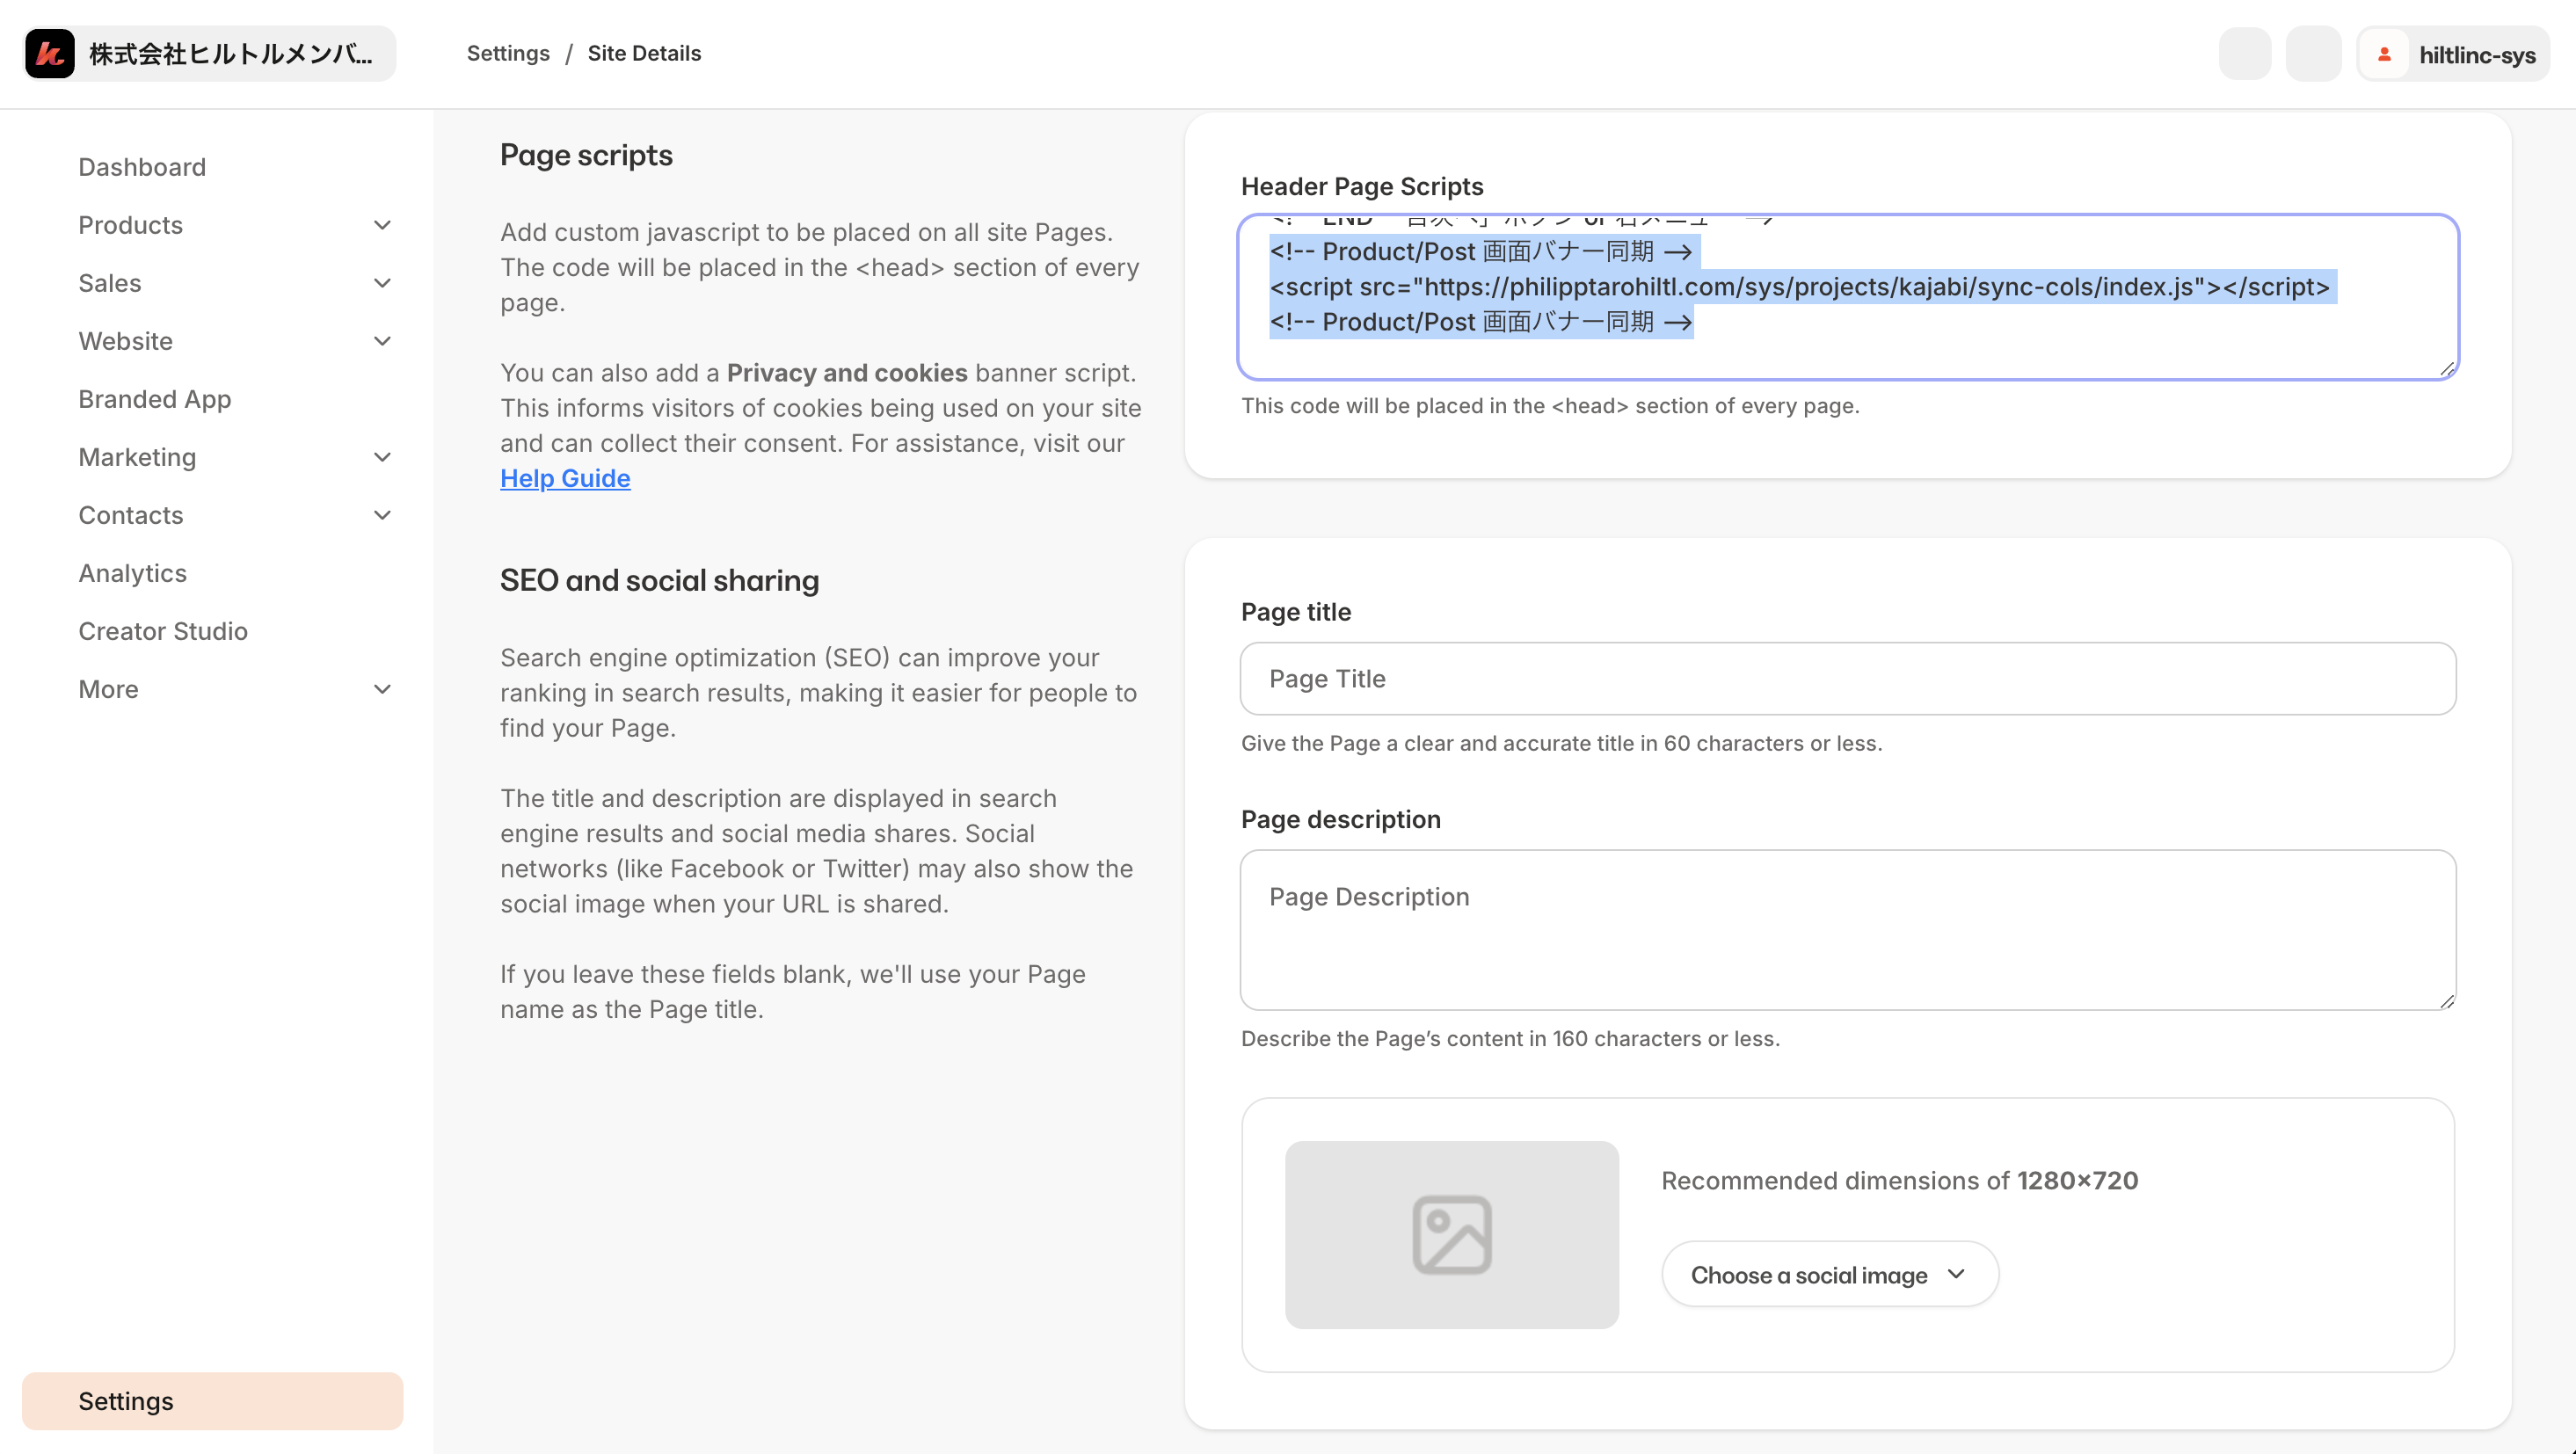The width and height of the screenshot is (2576, 1454).
Task: Open the Help Guide link
Action: [565, 478]
